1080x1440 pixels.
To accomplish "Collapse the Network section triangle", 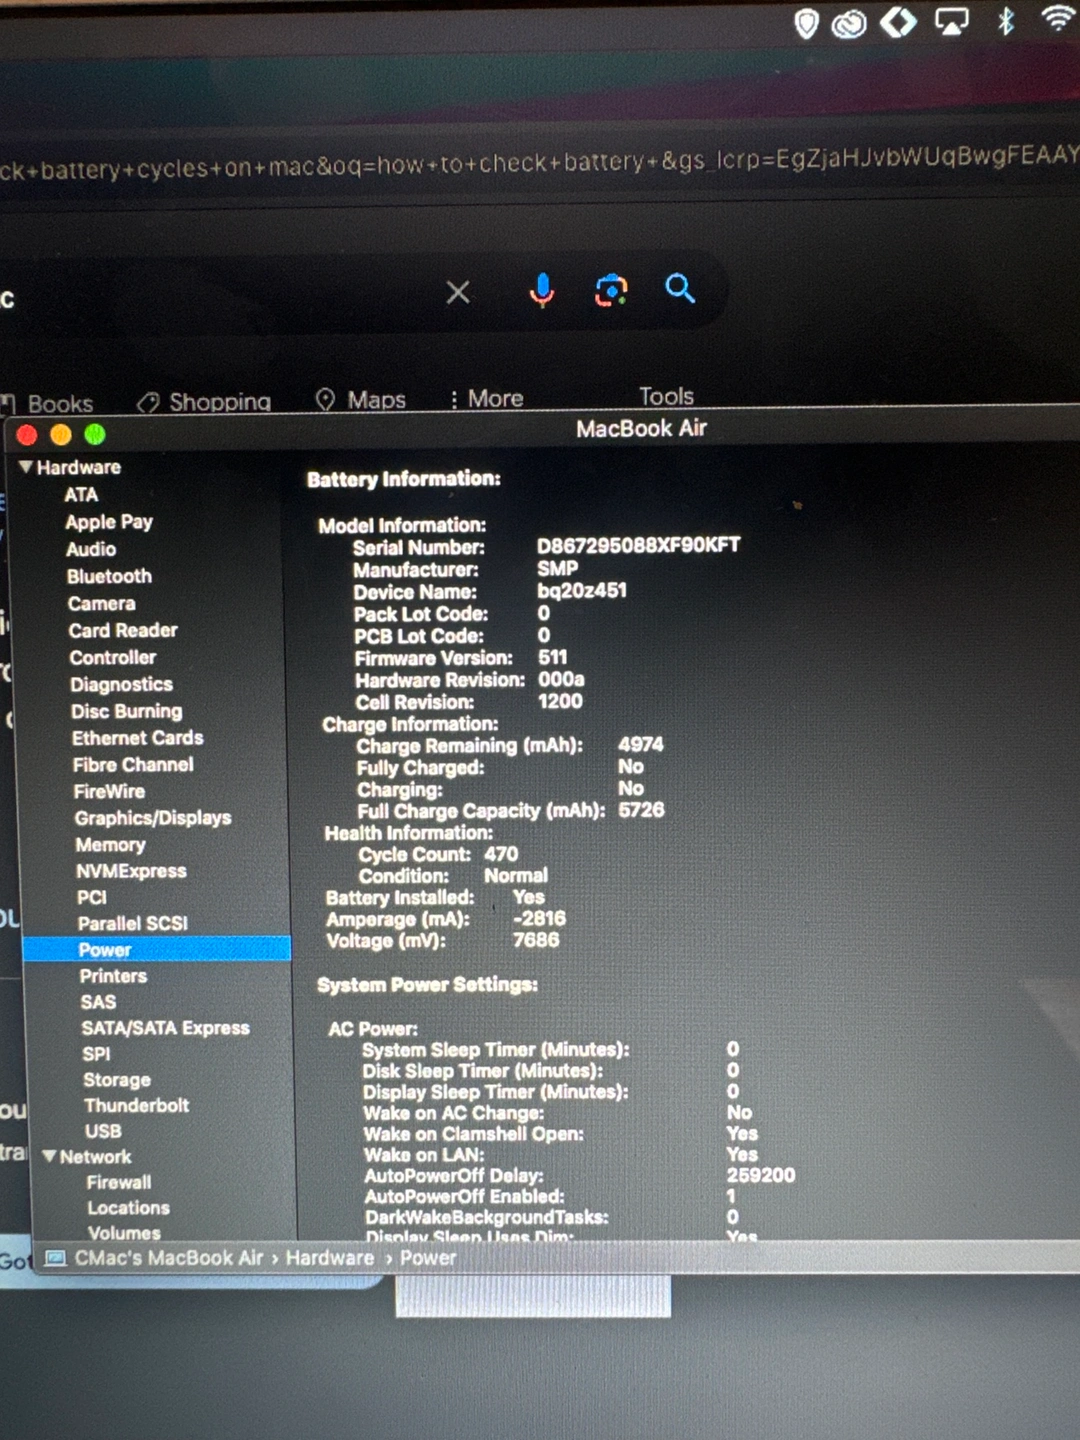I will point(49,1156).
